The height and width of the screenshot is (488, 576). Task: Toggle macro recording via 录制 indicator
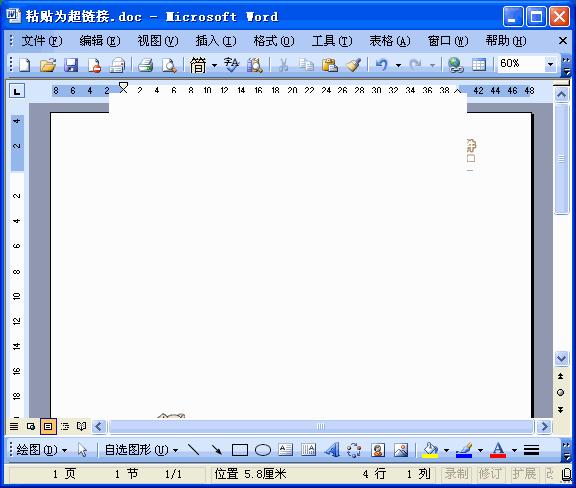[456, 474]
